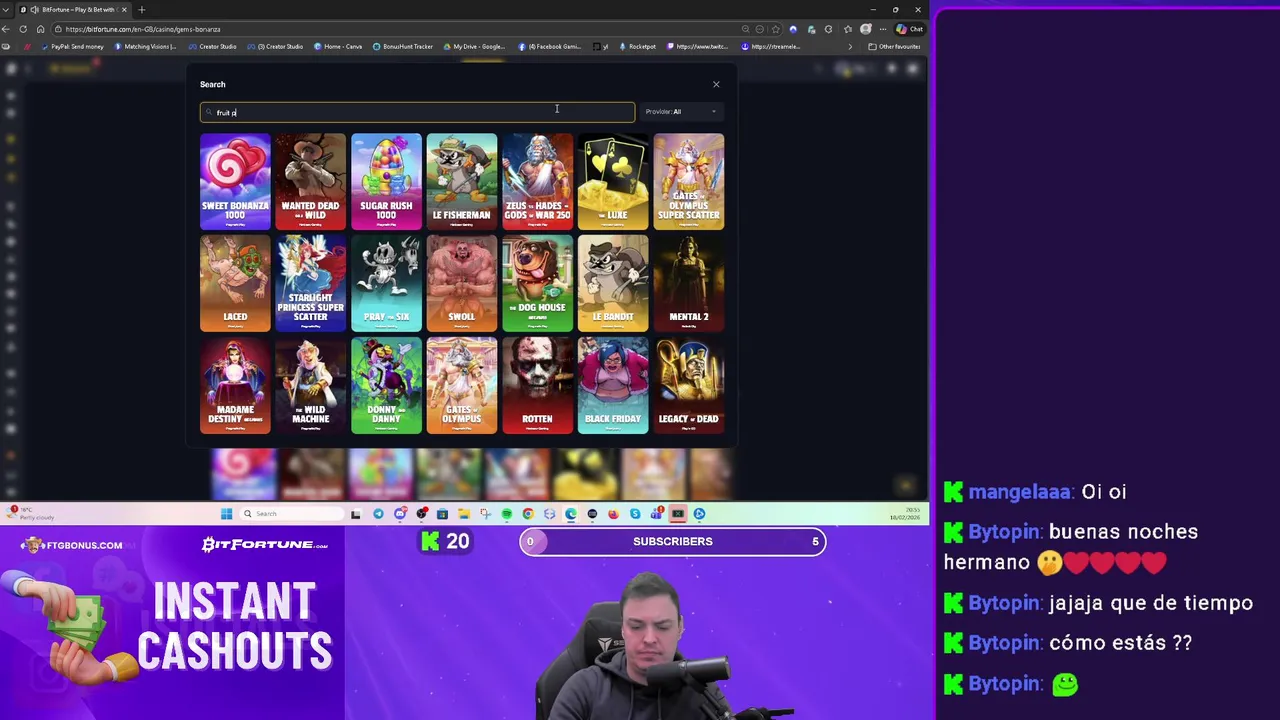Open PayPal: Send money bookmark
The width and height of the screenshot is (1280, 720).
click(74, 46)
